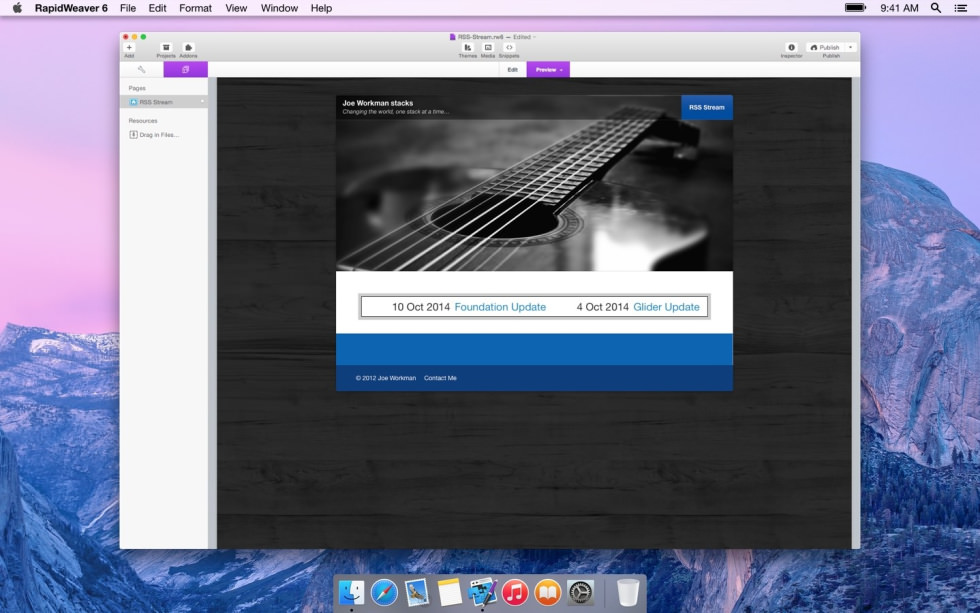Expand the Publish options arrow
This screenshot has height=613, width=980.
coord(851,47)
